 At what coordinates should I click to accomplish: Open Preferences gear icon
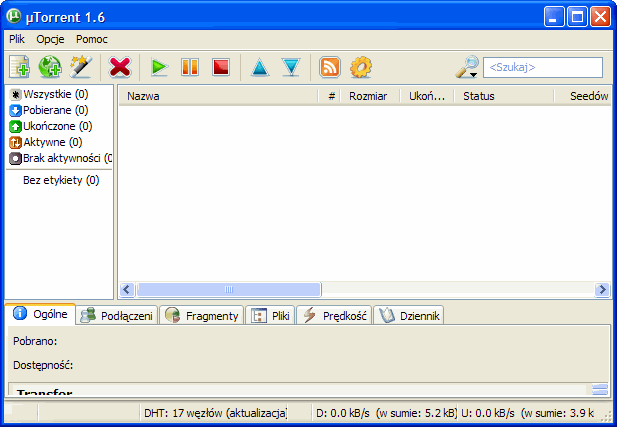(360, 67)
